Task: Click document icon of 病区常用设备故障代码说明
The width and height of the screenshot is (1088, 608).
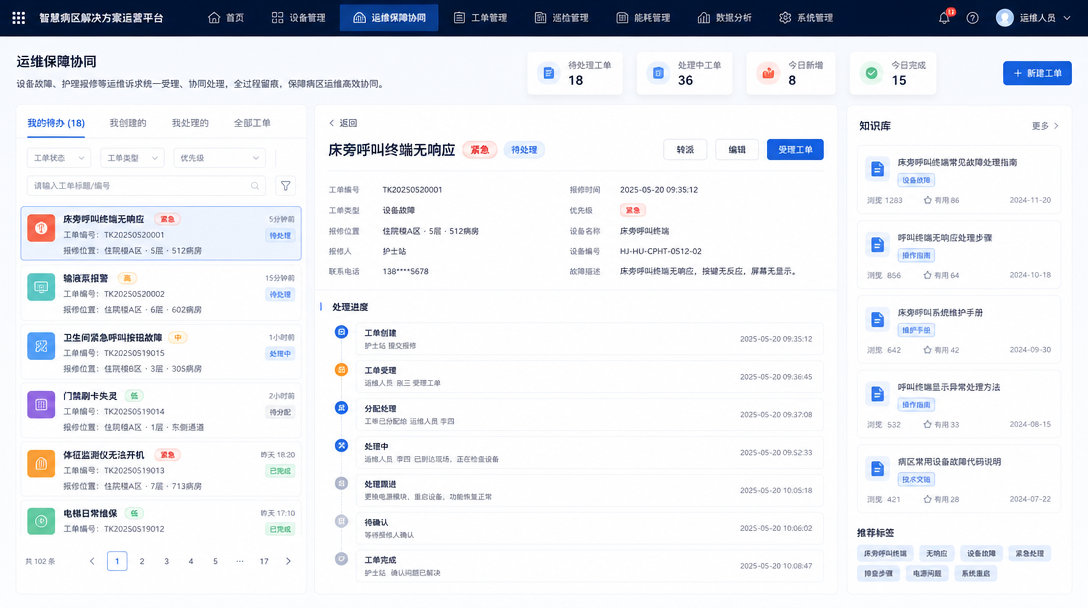Action: click(877, 468)
